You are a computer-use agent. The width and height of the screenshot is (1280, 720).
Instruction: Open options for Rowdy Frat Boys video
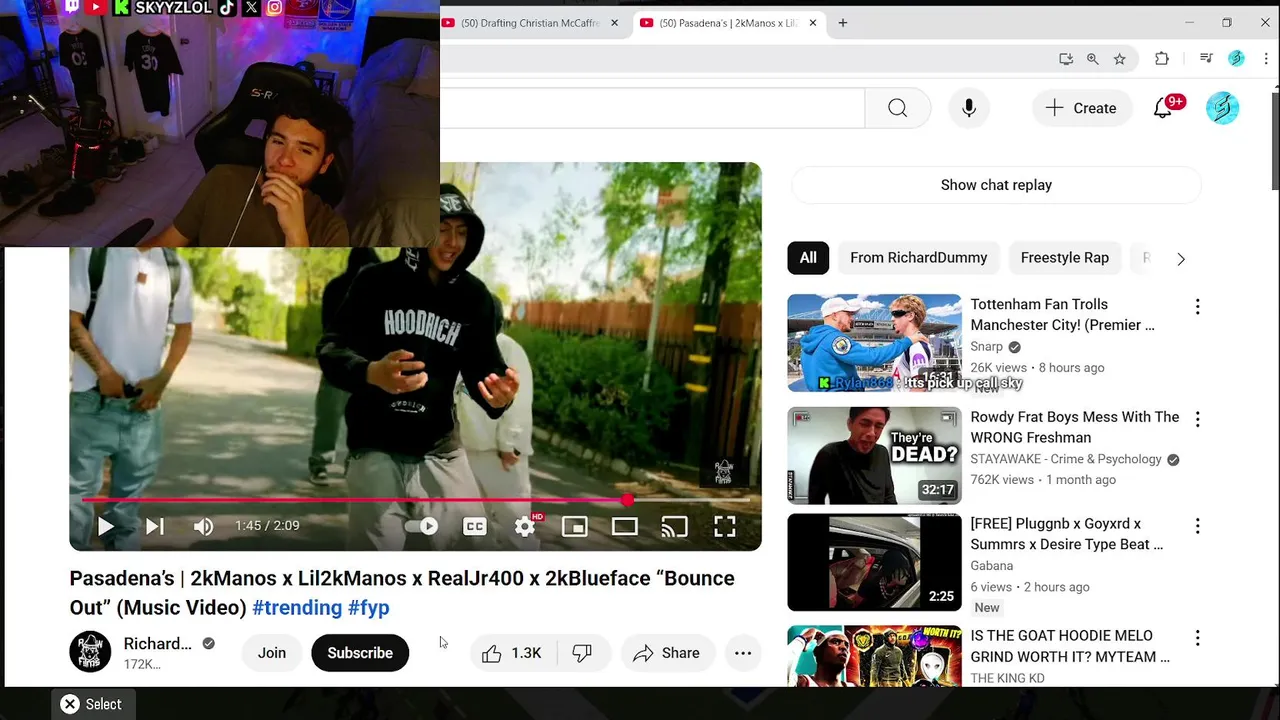[x=1197, y=419]
